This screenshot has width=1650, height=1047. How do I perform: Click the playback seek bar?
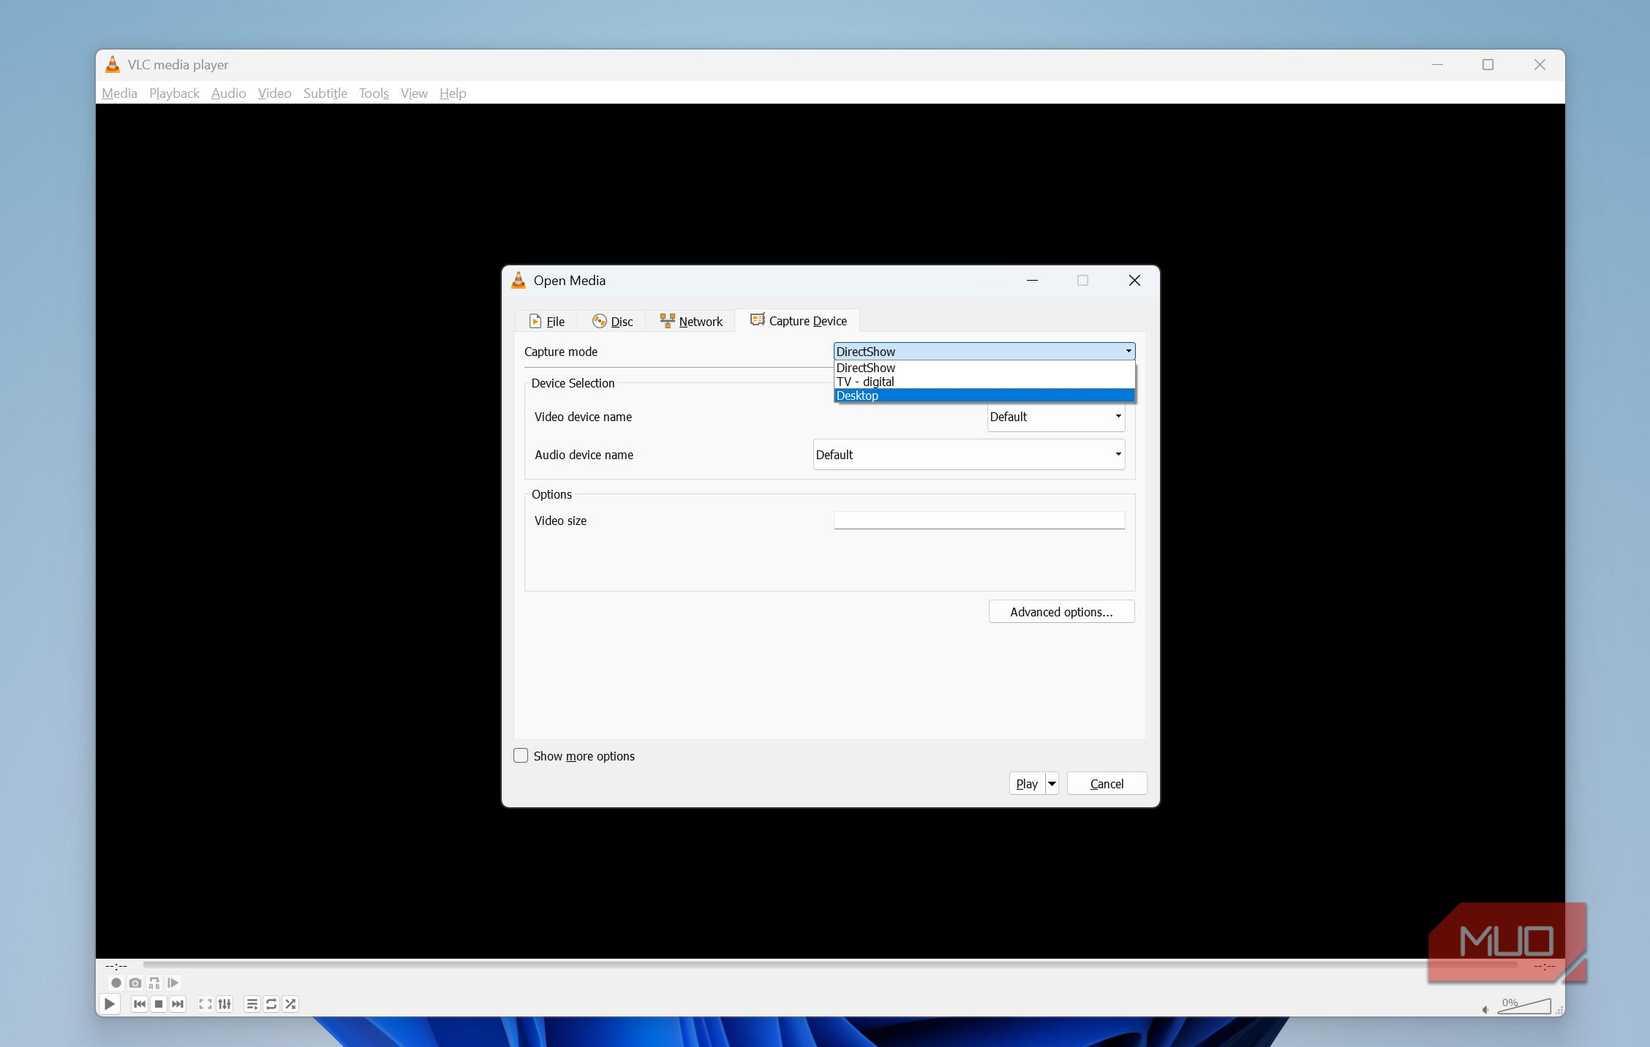pyautogui.click(x=830, y=965)
